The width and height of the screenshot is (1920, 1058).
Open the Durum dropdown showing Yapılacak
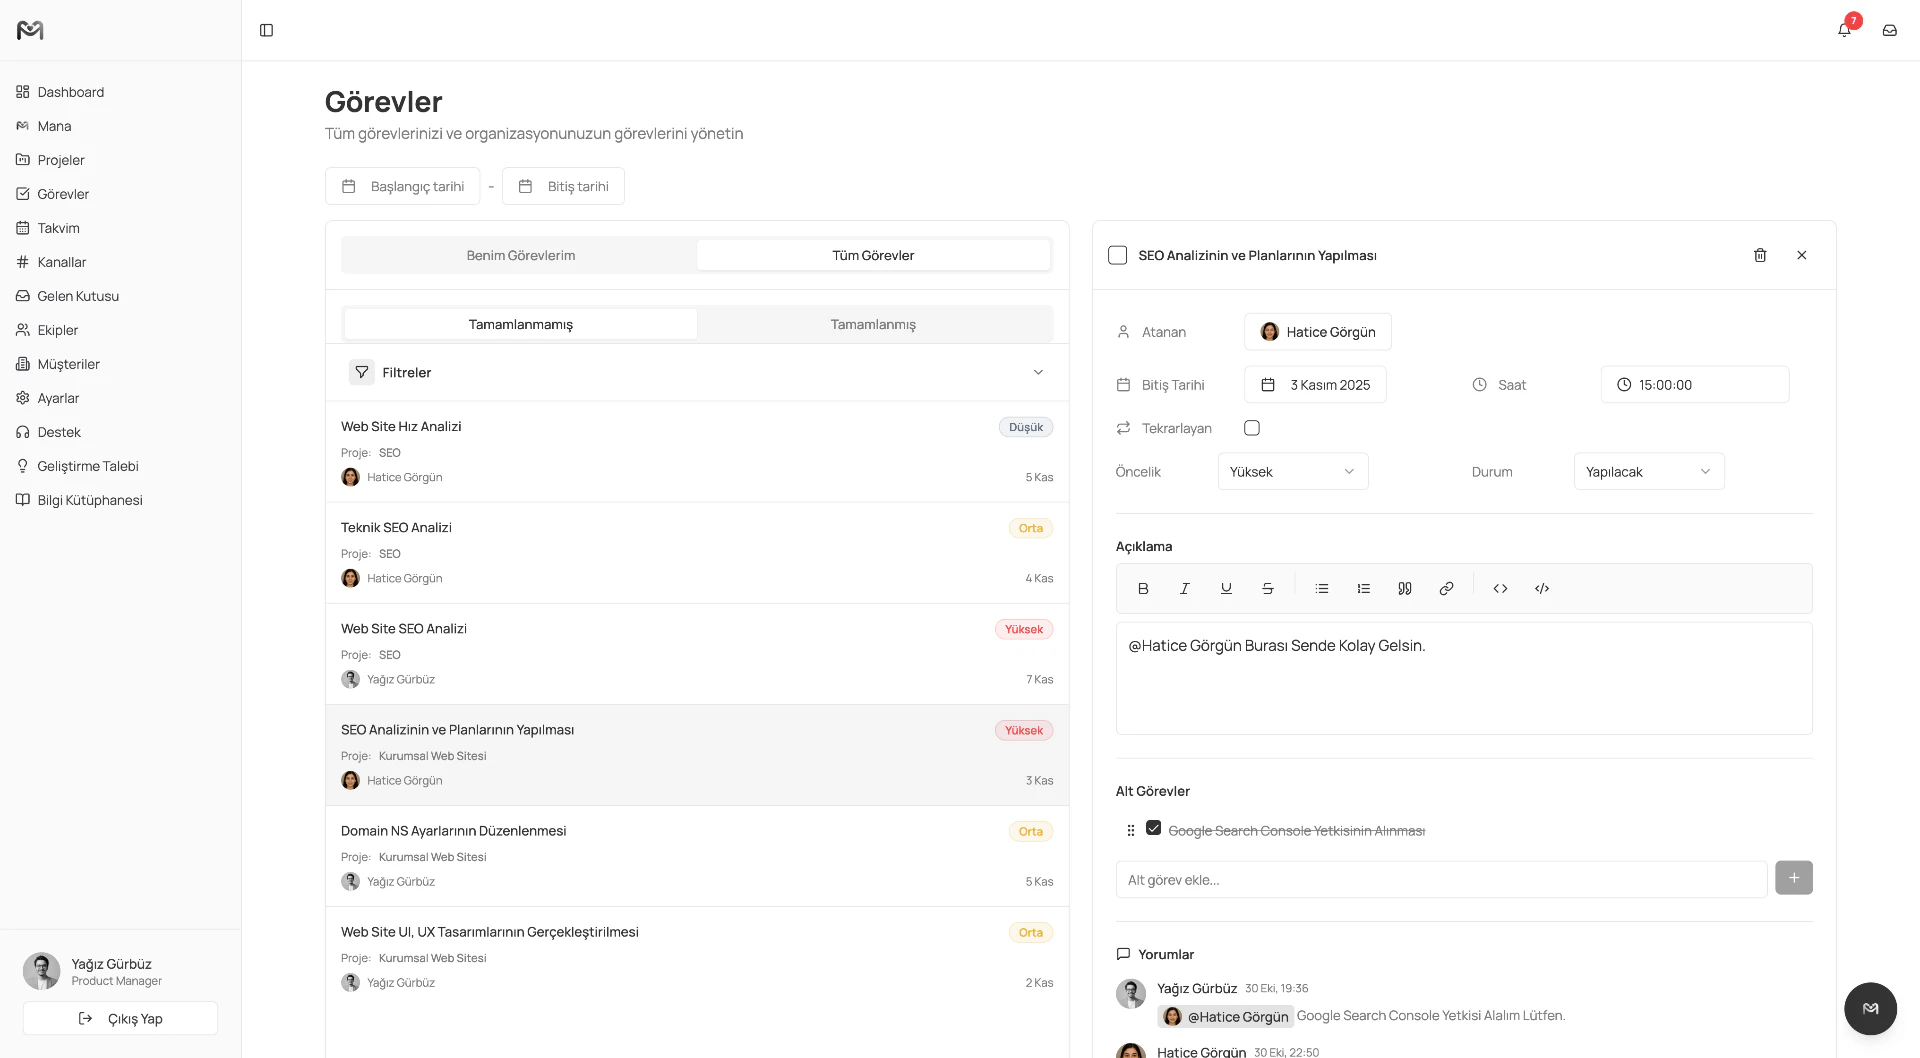click(x=1648, y=471)
